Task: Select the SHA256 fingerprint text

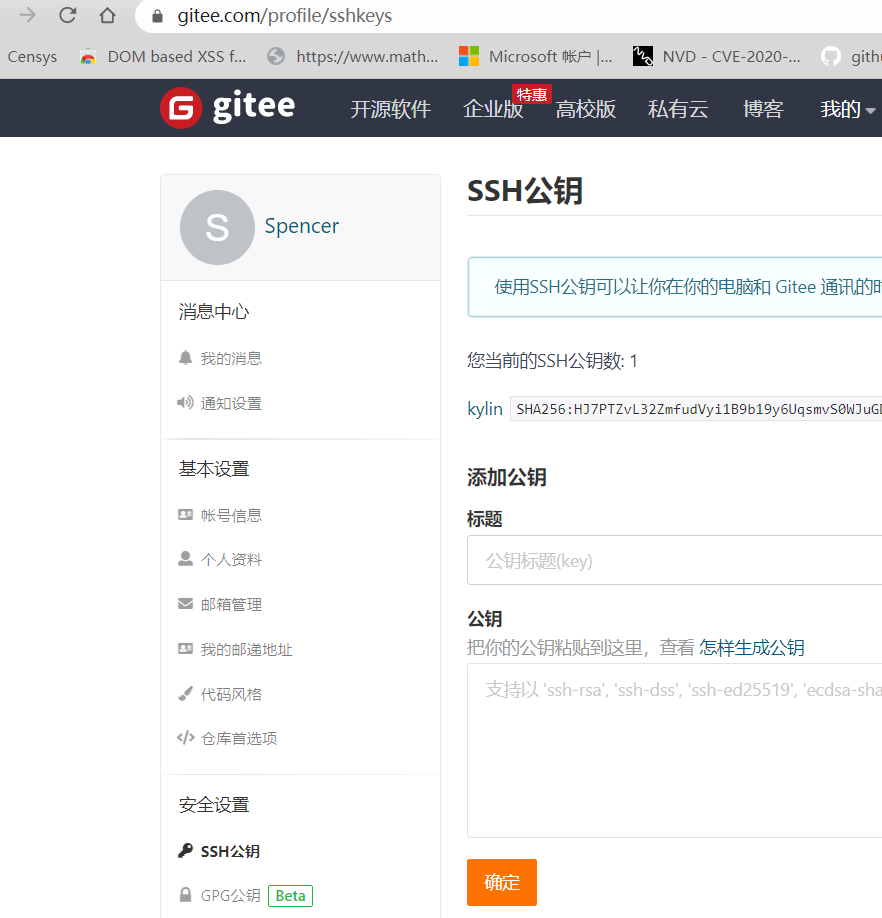Action: point(696,409)
